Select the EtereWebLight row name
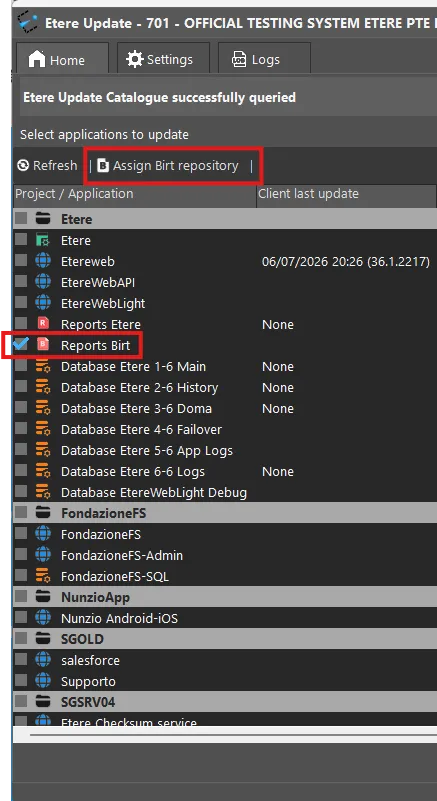437x801 pixels. pos(103,303)
